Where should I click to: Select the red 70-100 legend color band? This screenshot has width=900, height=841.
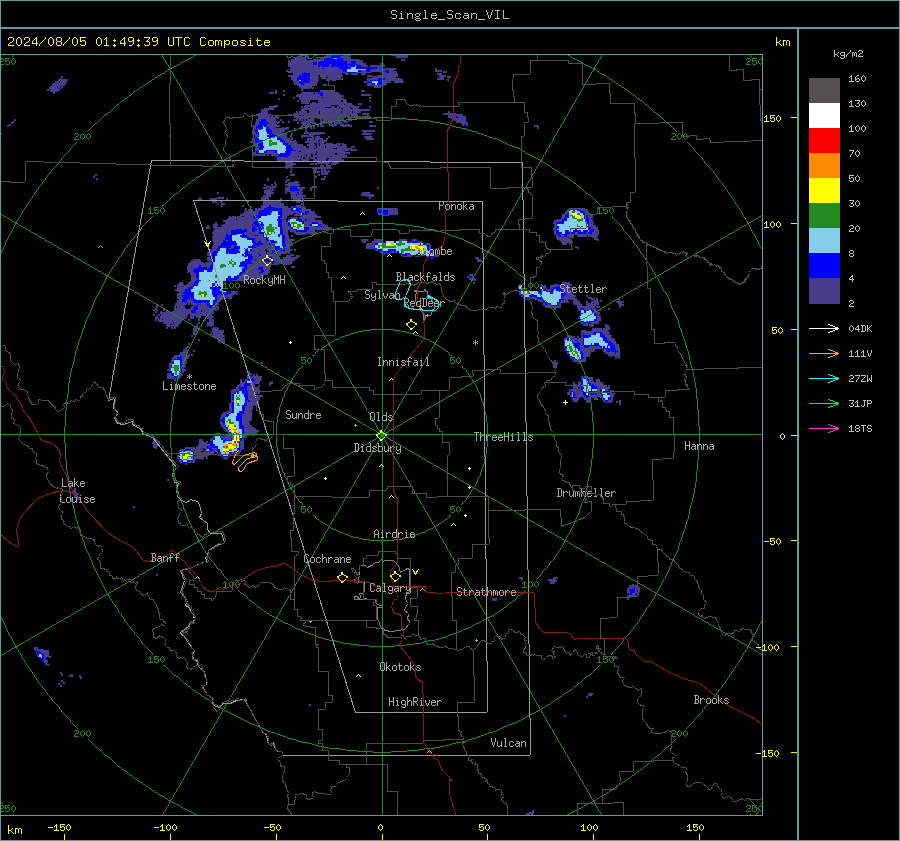(824, 141)
